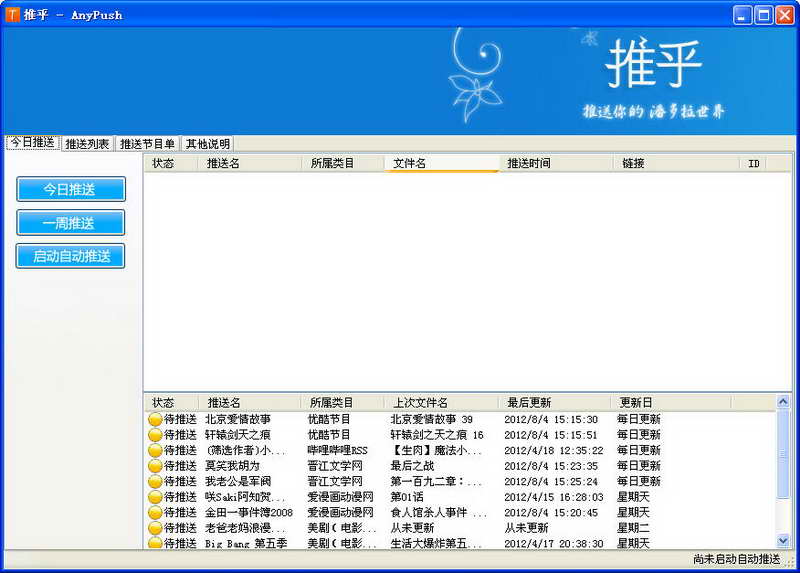Click 星期二 update day cell
Image resolution: width=800 pixels, height=573 pixels.
coord(633,528)
